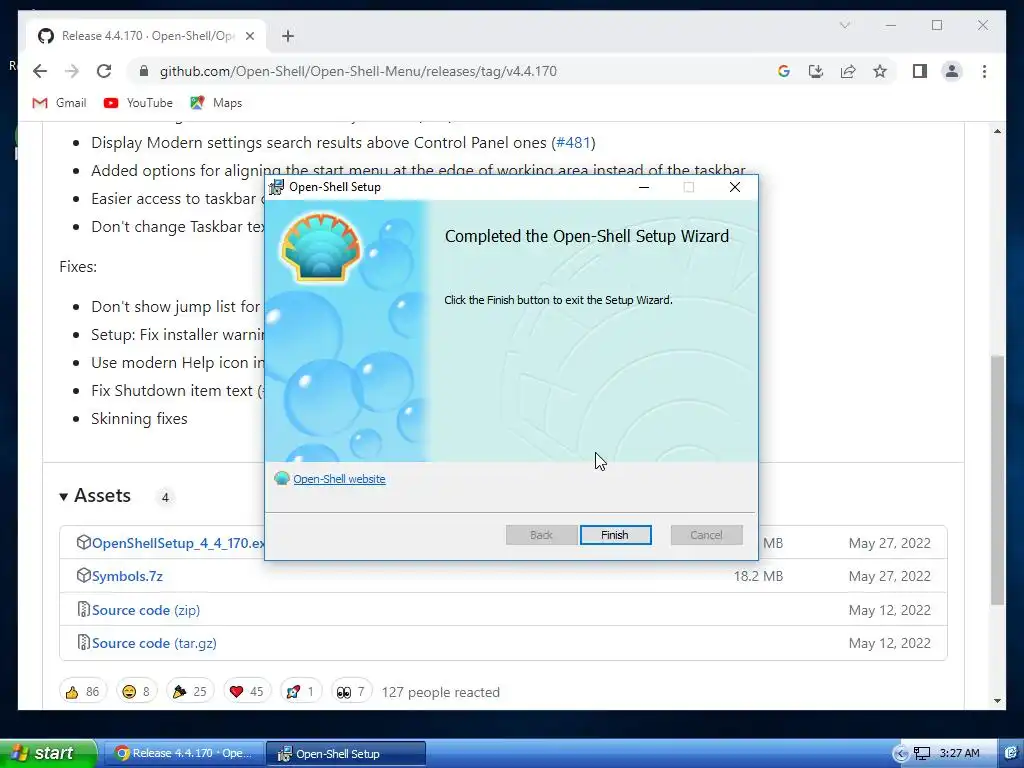Download Symbols.7z asset

[127, 576]
